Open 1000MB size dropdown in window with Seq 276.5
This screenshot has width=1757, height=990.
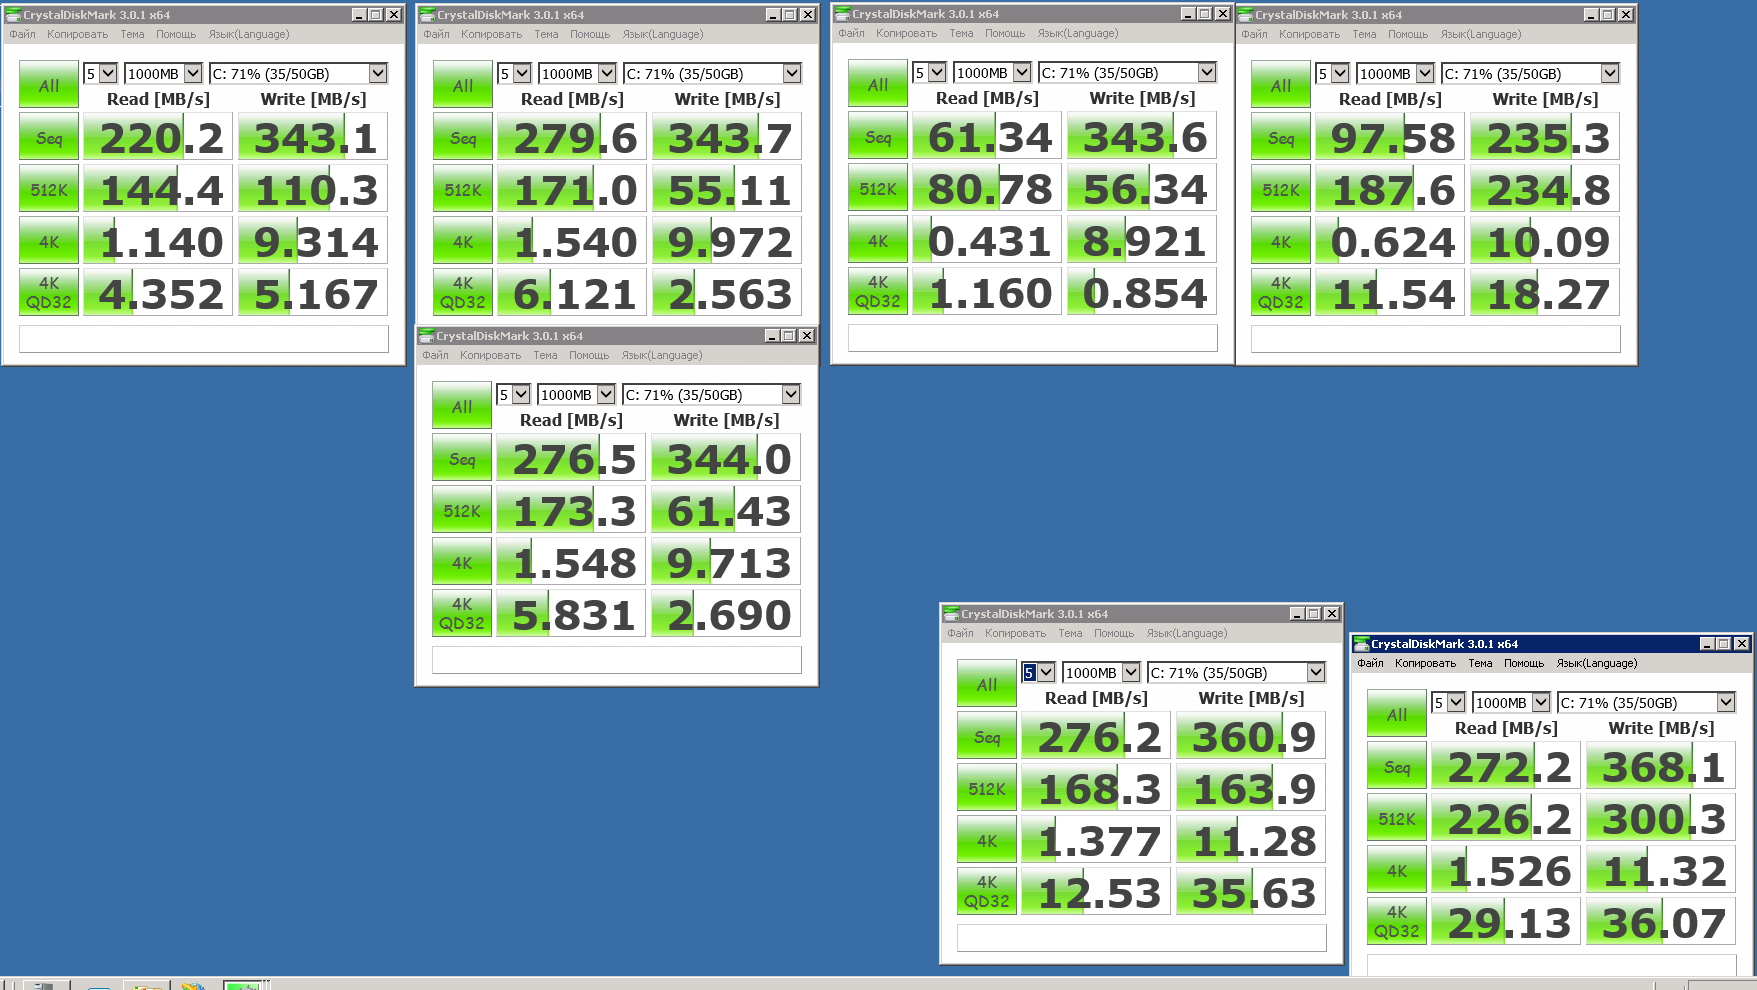576,394
